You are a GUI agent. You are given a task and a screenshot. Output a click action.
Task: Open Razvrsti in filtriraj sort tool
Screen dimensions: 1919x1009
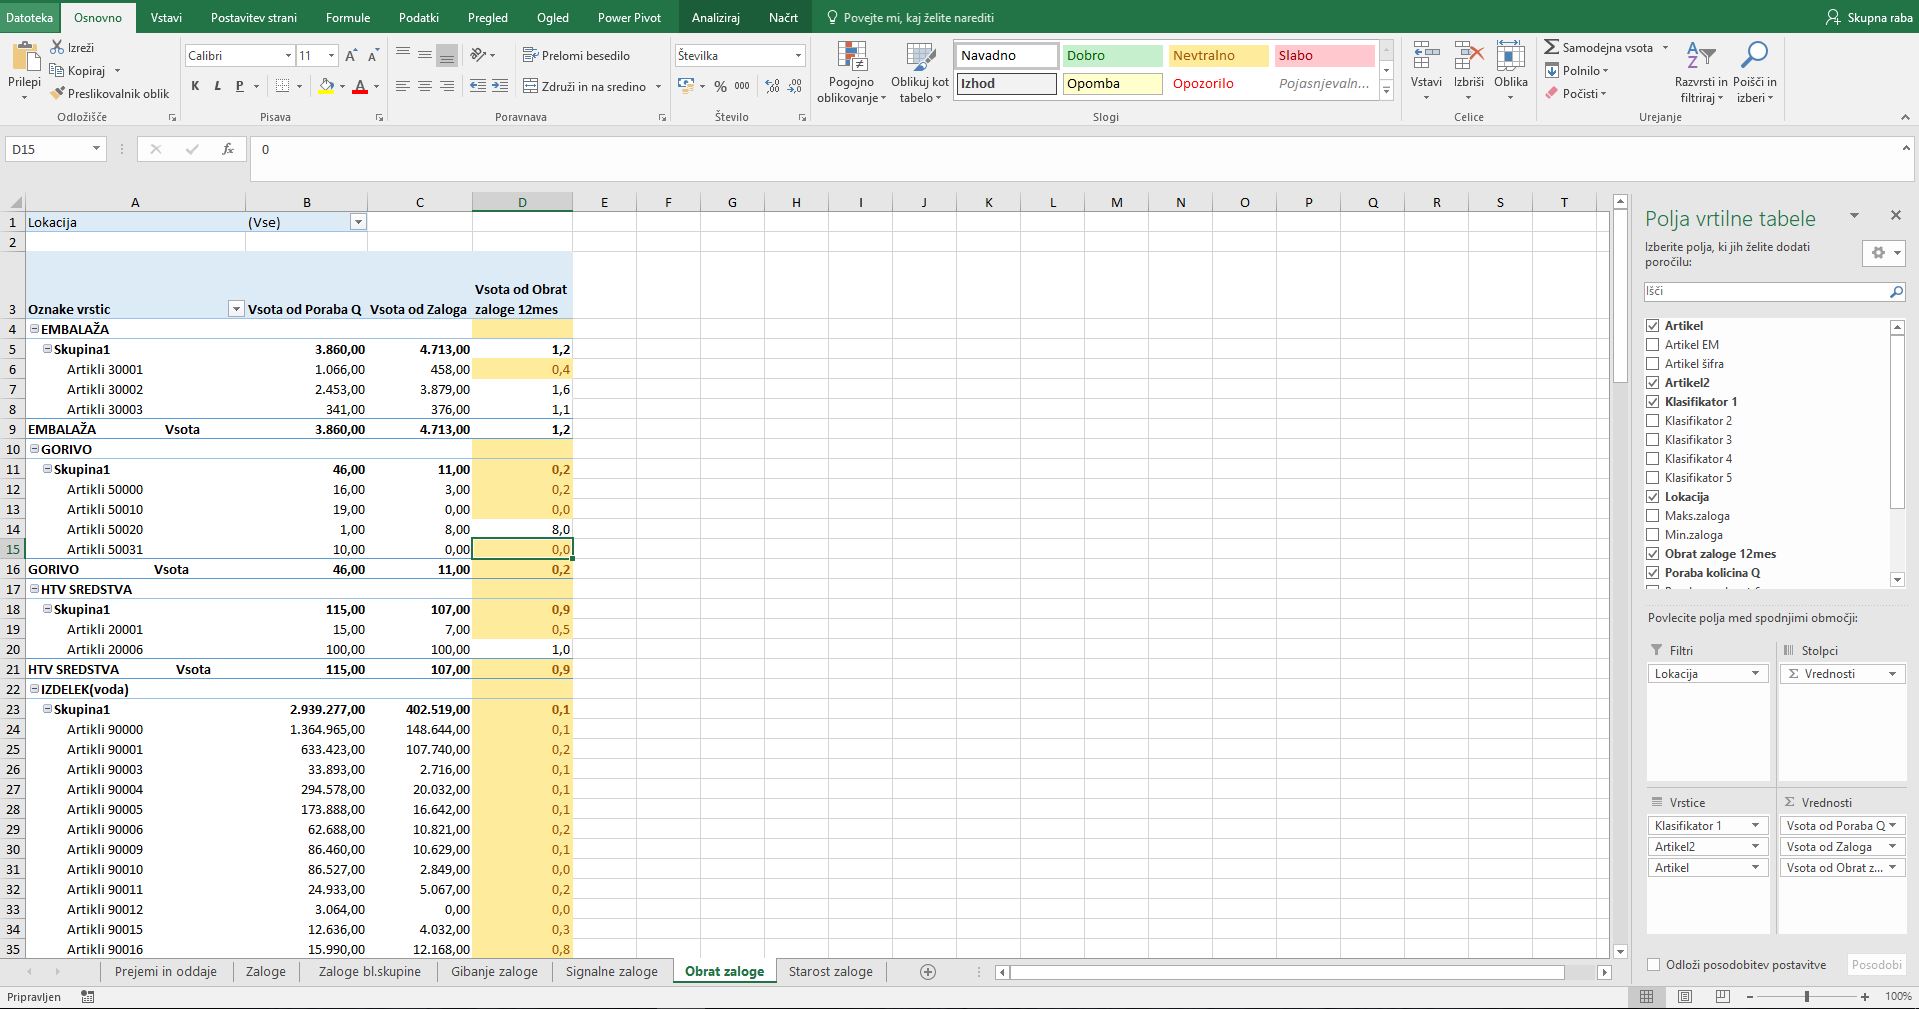coord(1701,72)
